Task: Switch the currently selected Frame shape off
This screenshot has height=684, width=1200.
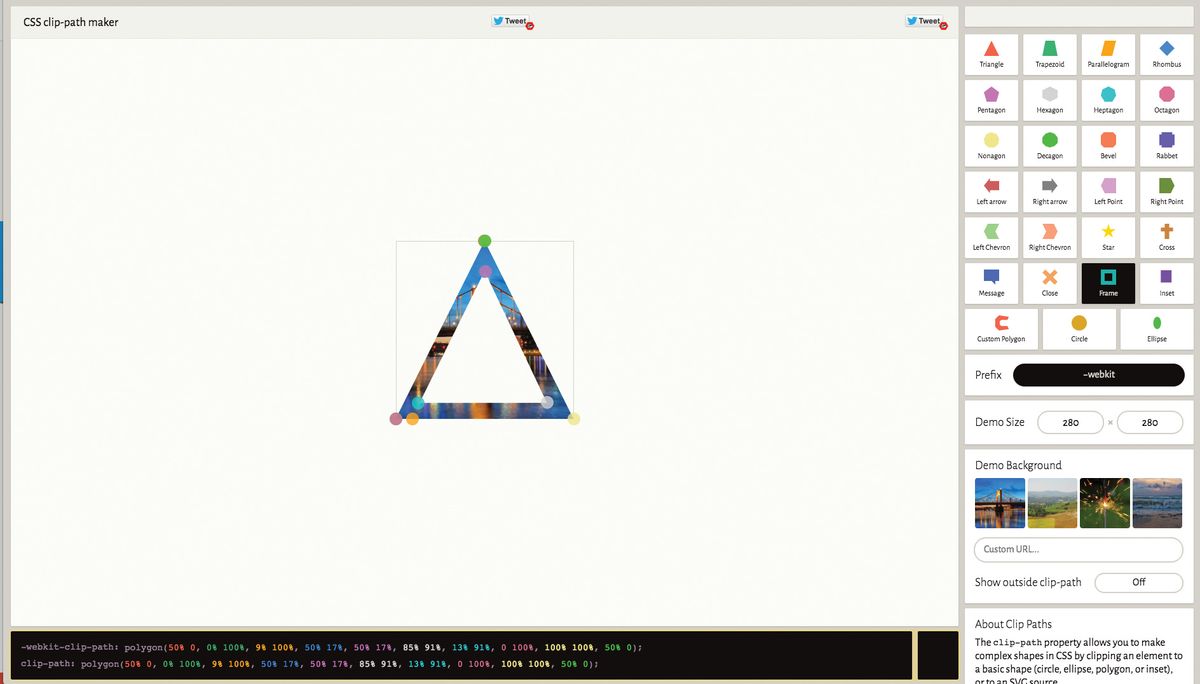Action: (x=1108, y=282)
